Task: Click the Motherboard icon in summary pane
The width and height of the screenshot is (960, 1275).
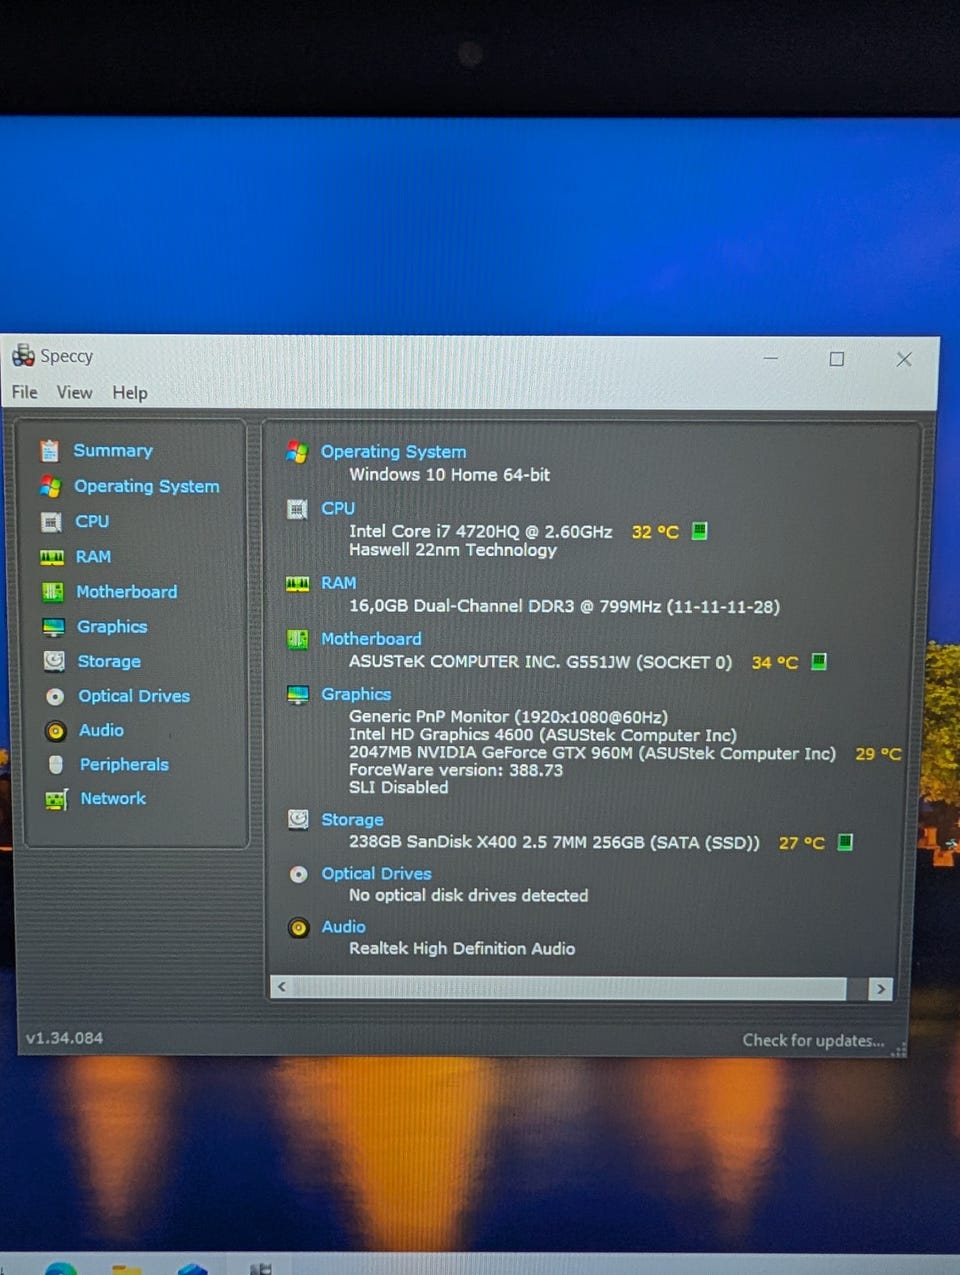Action: tap(298, 639)
